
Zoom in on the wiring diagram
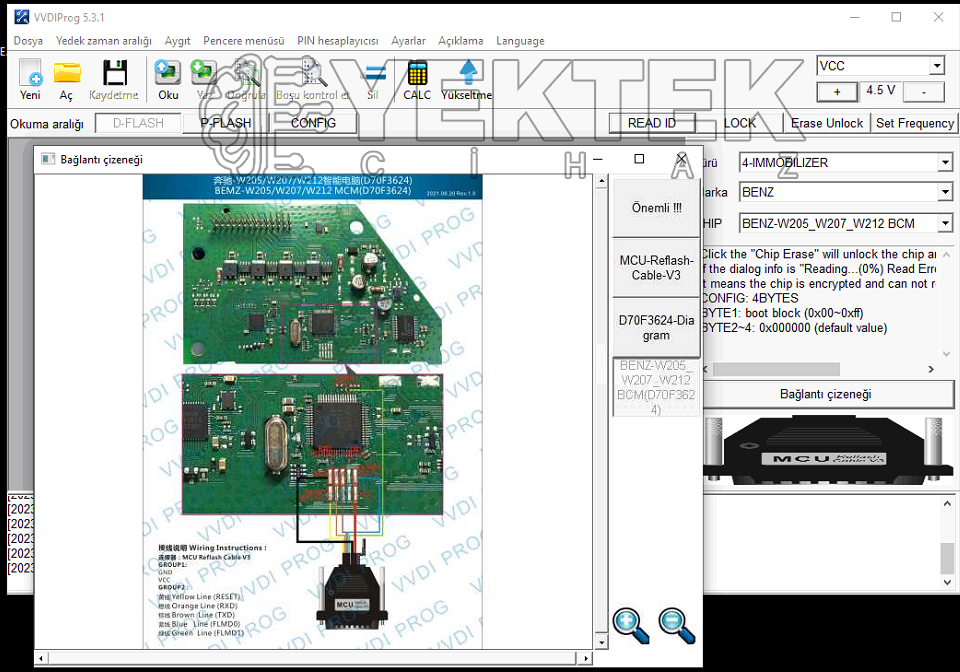(x=631, y=625)
